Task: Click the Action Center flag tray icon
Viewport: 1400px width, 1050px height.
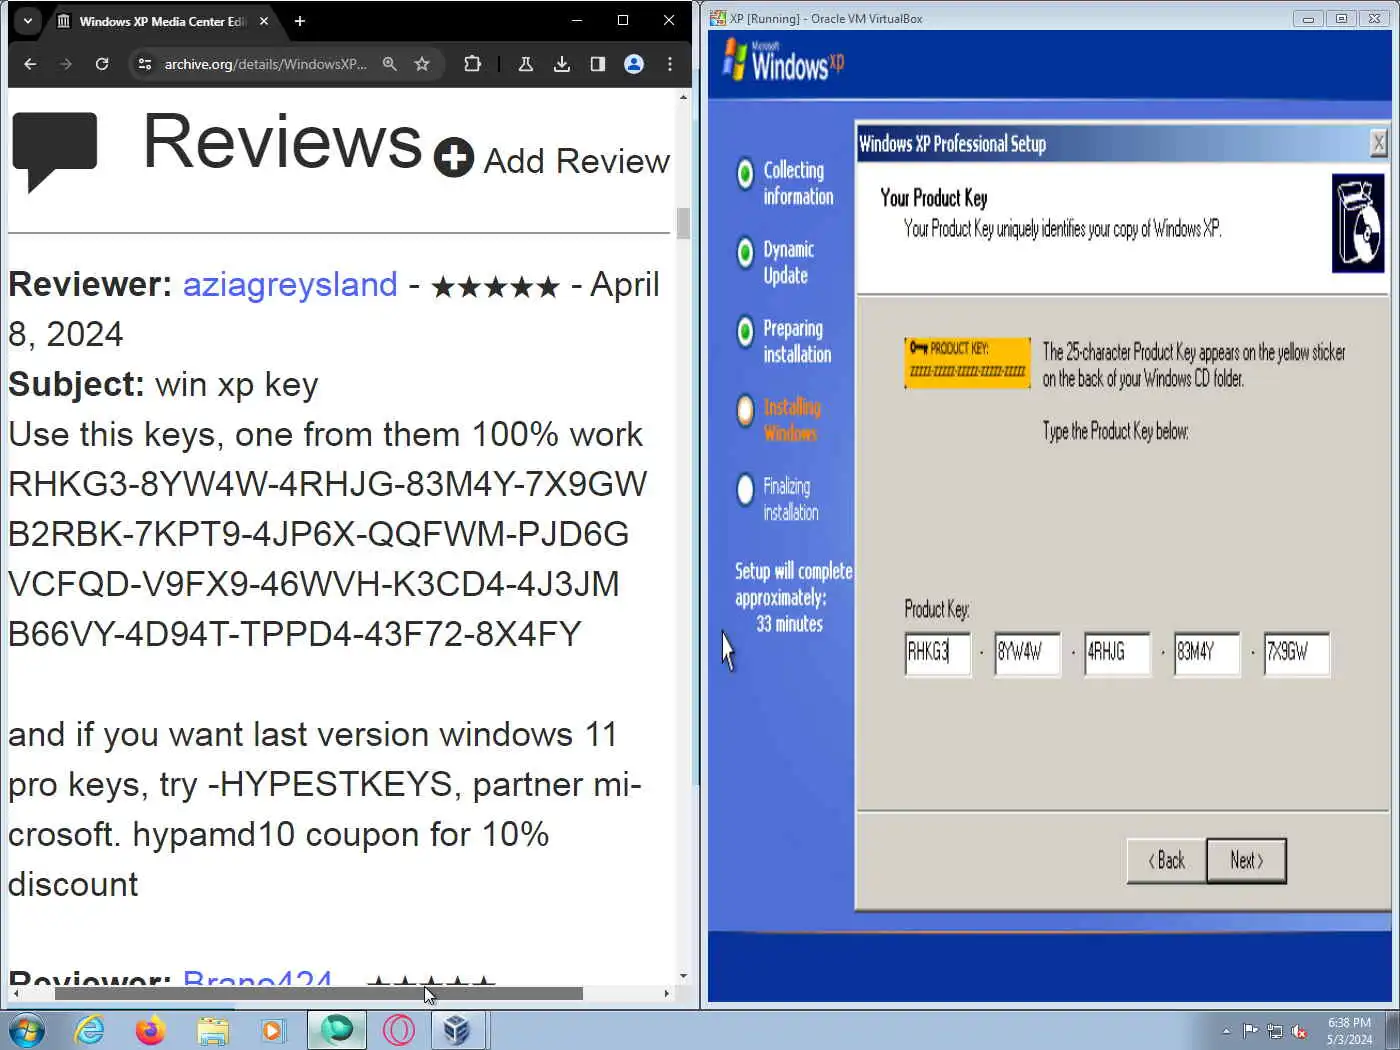Action: 1250,1031
